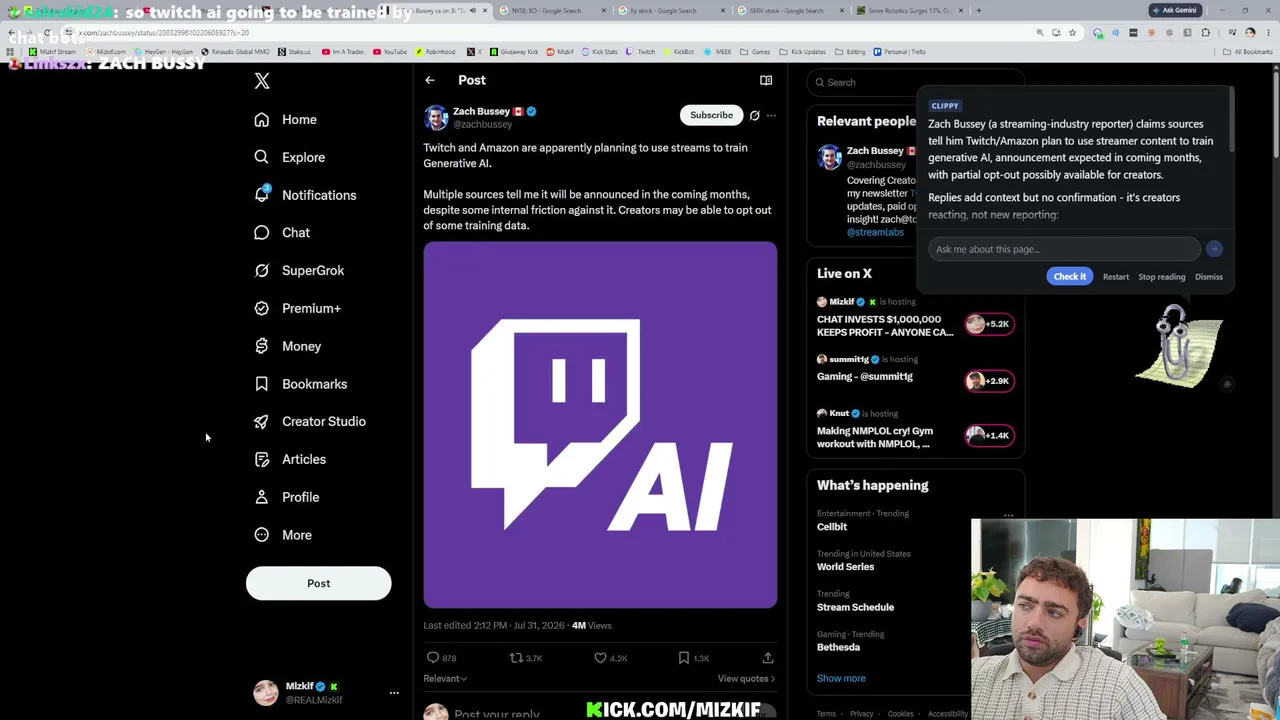The width and height of the screenshot is (1280, 720).
Task: Click the @streamlabs mention link
Action: 875,232
